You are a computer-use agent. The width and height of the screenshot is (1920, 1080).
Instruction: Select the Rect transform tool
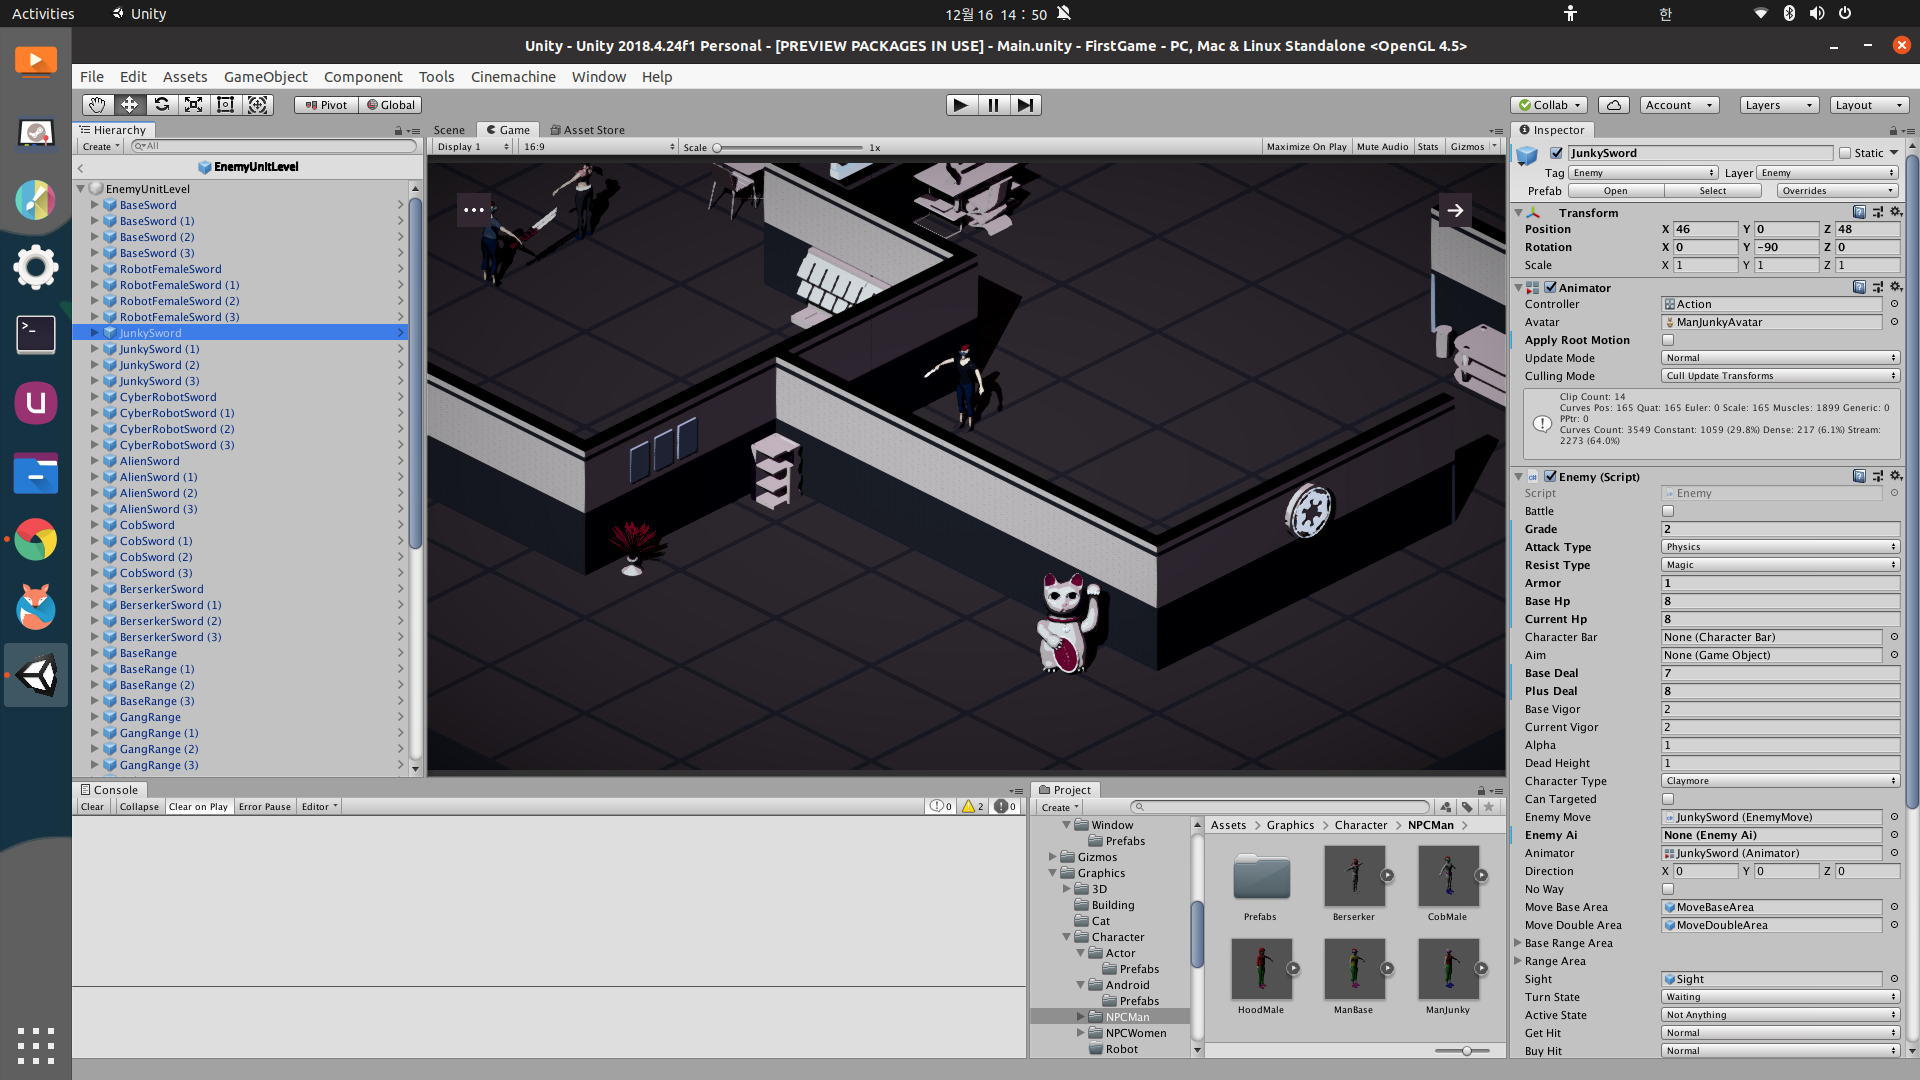click(x=225, y=105)
